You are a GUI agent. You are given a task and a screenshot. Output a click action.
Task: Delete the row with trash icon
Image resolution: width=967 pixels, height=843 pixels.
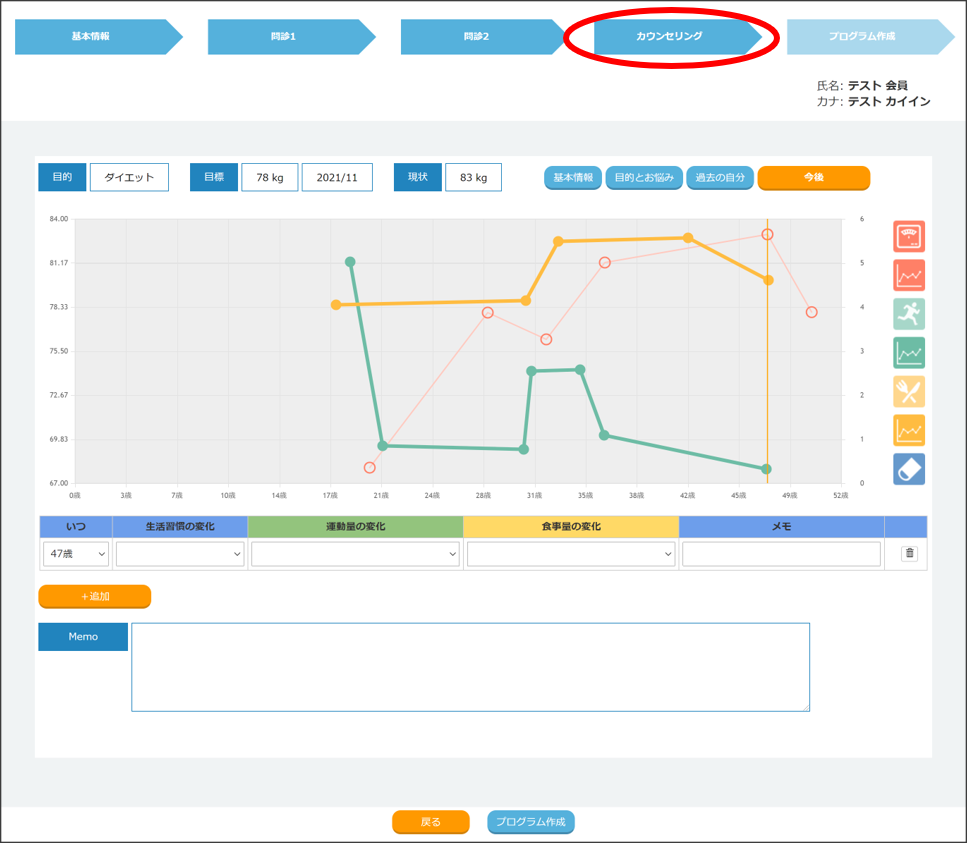click(x=909, y=553)
